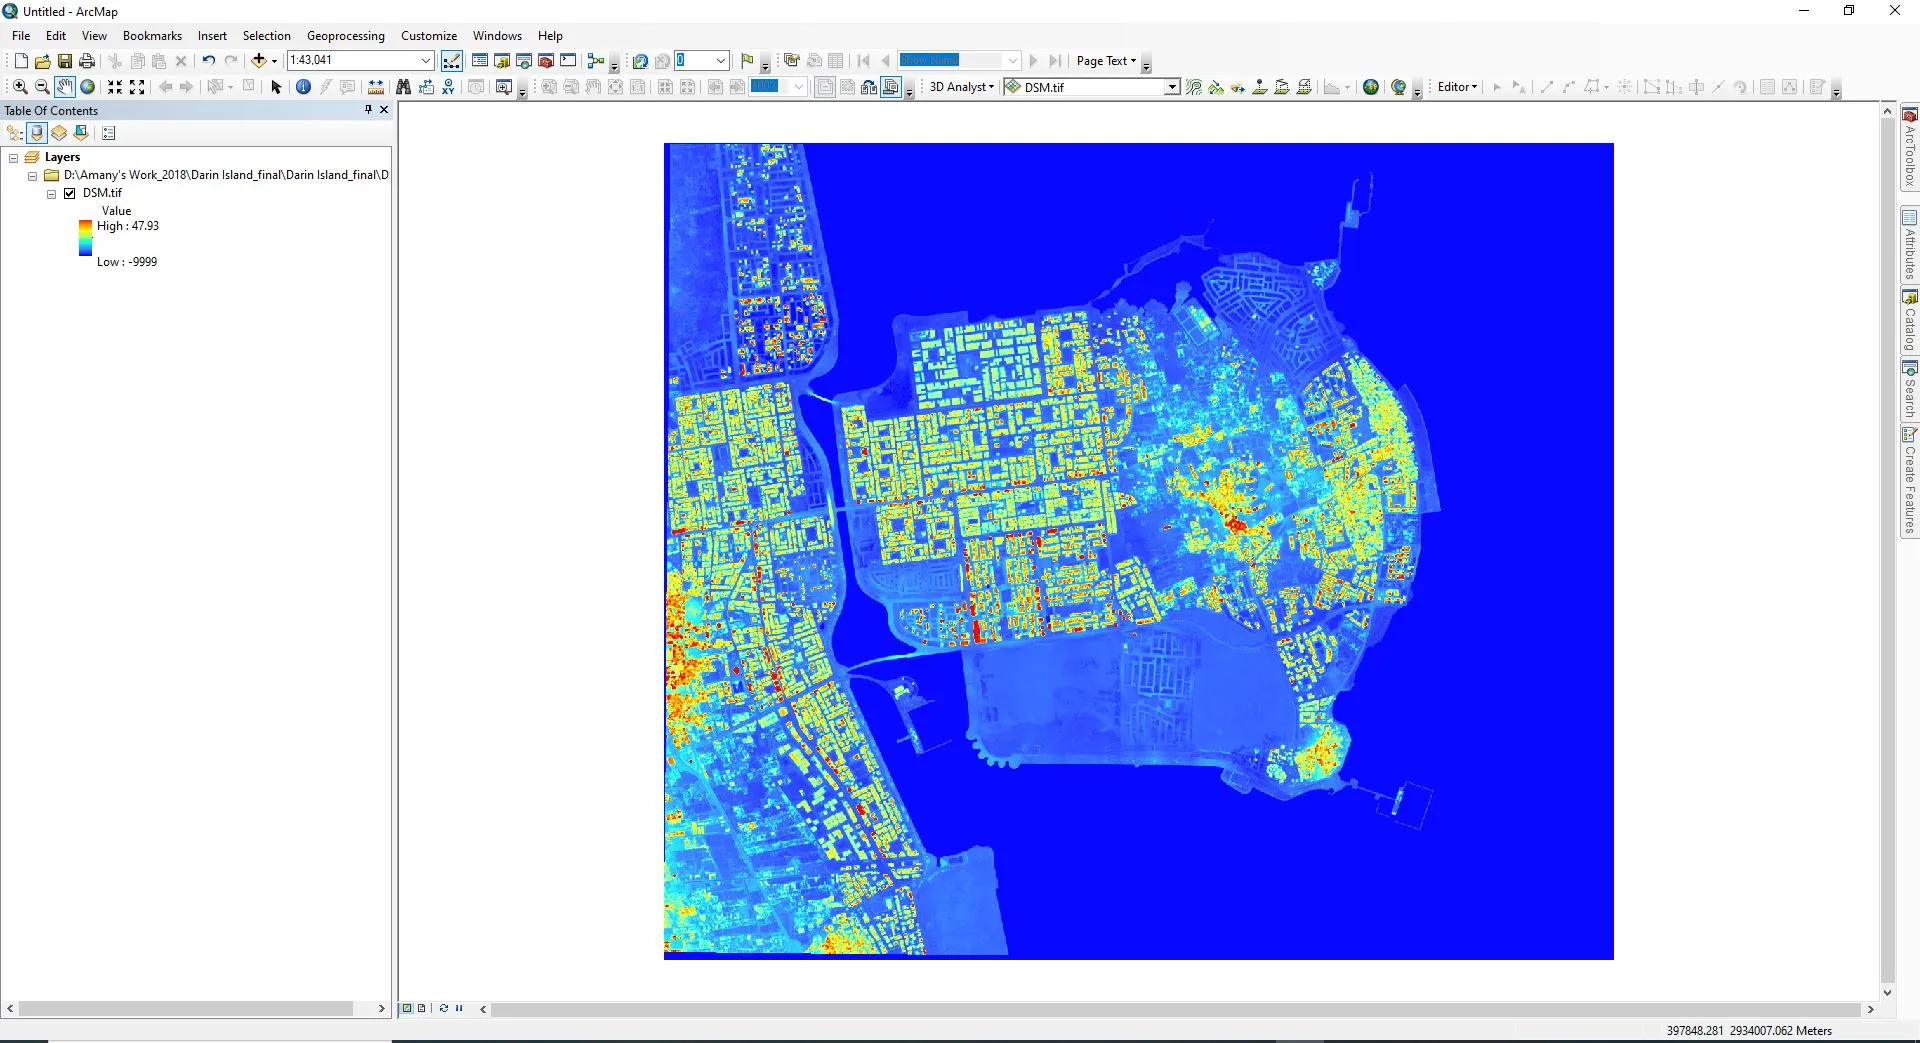Image resolution: width=1920 pixels, height=1043 pixels.
Task: Click the Full Extent globe icon
Action: pos(87,87)
